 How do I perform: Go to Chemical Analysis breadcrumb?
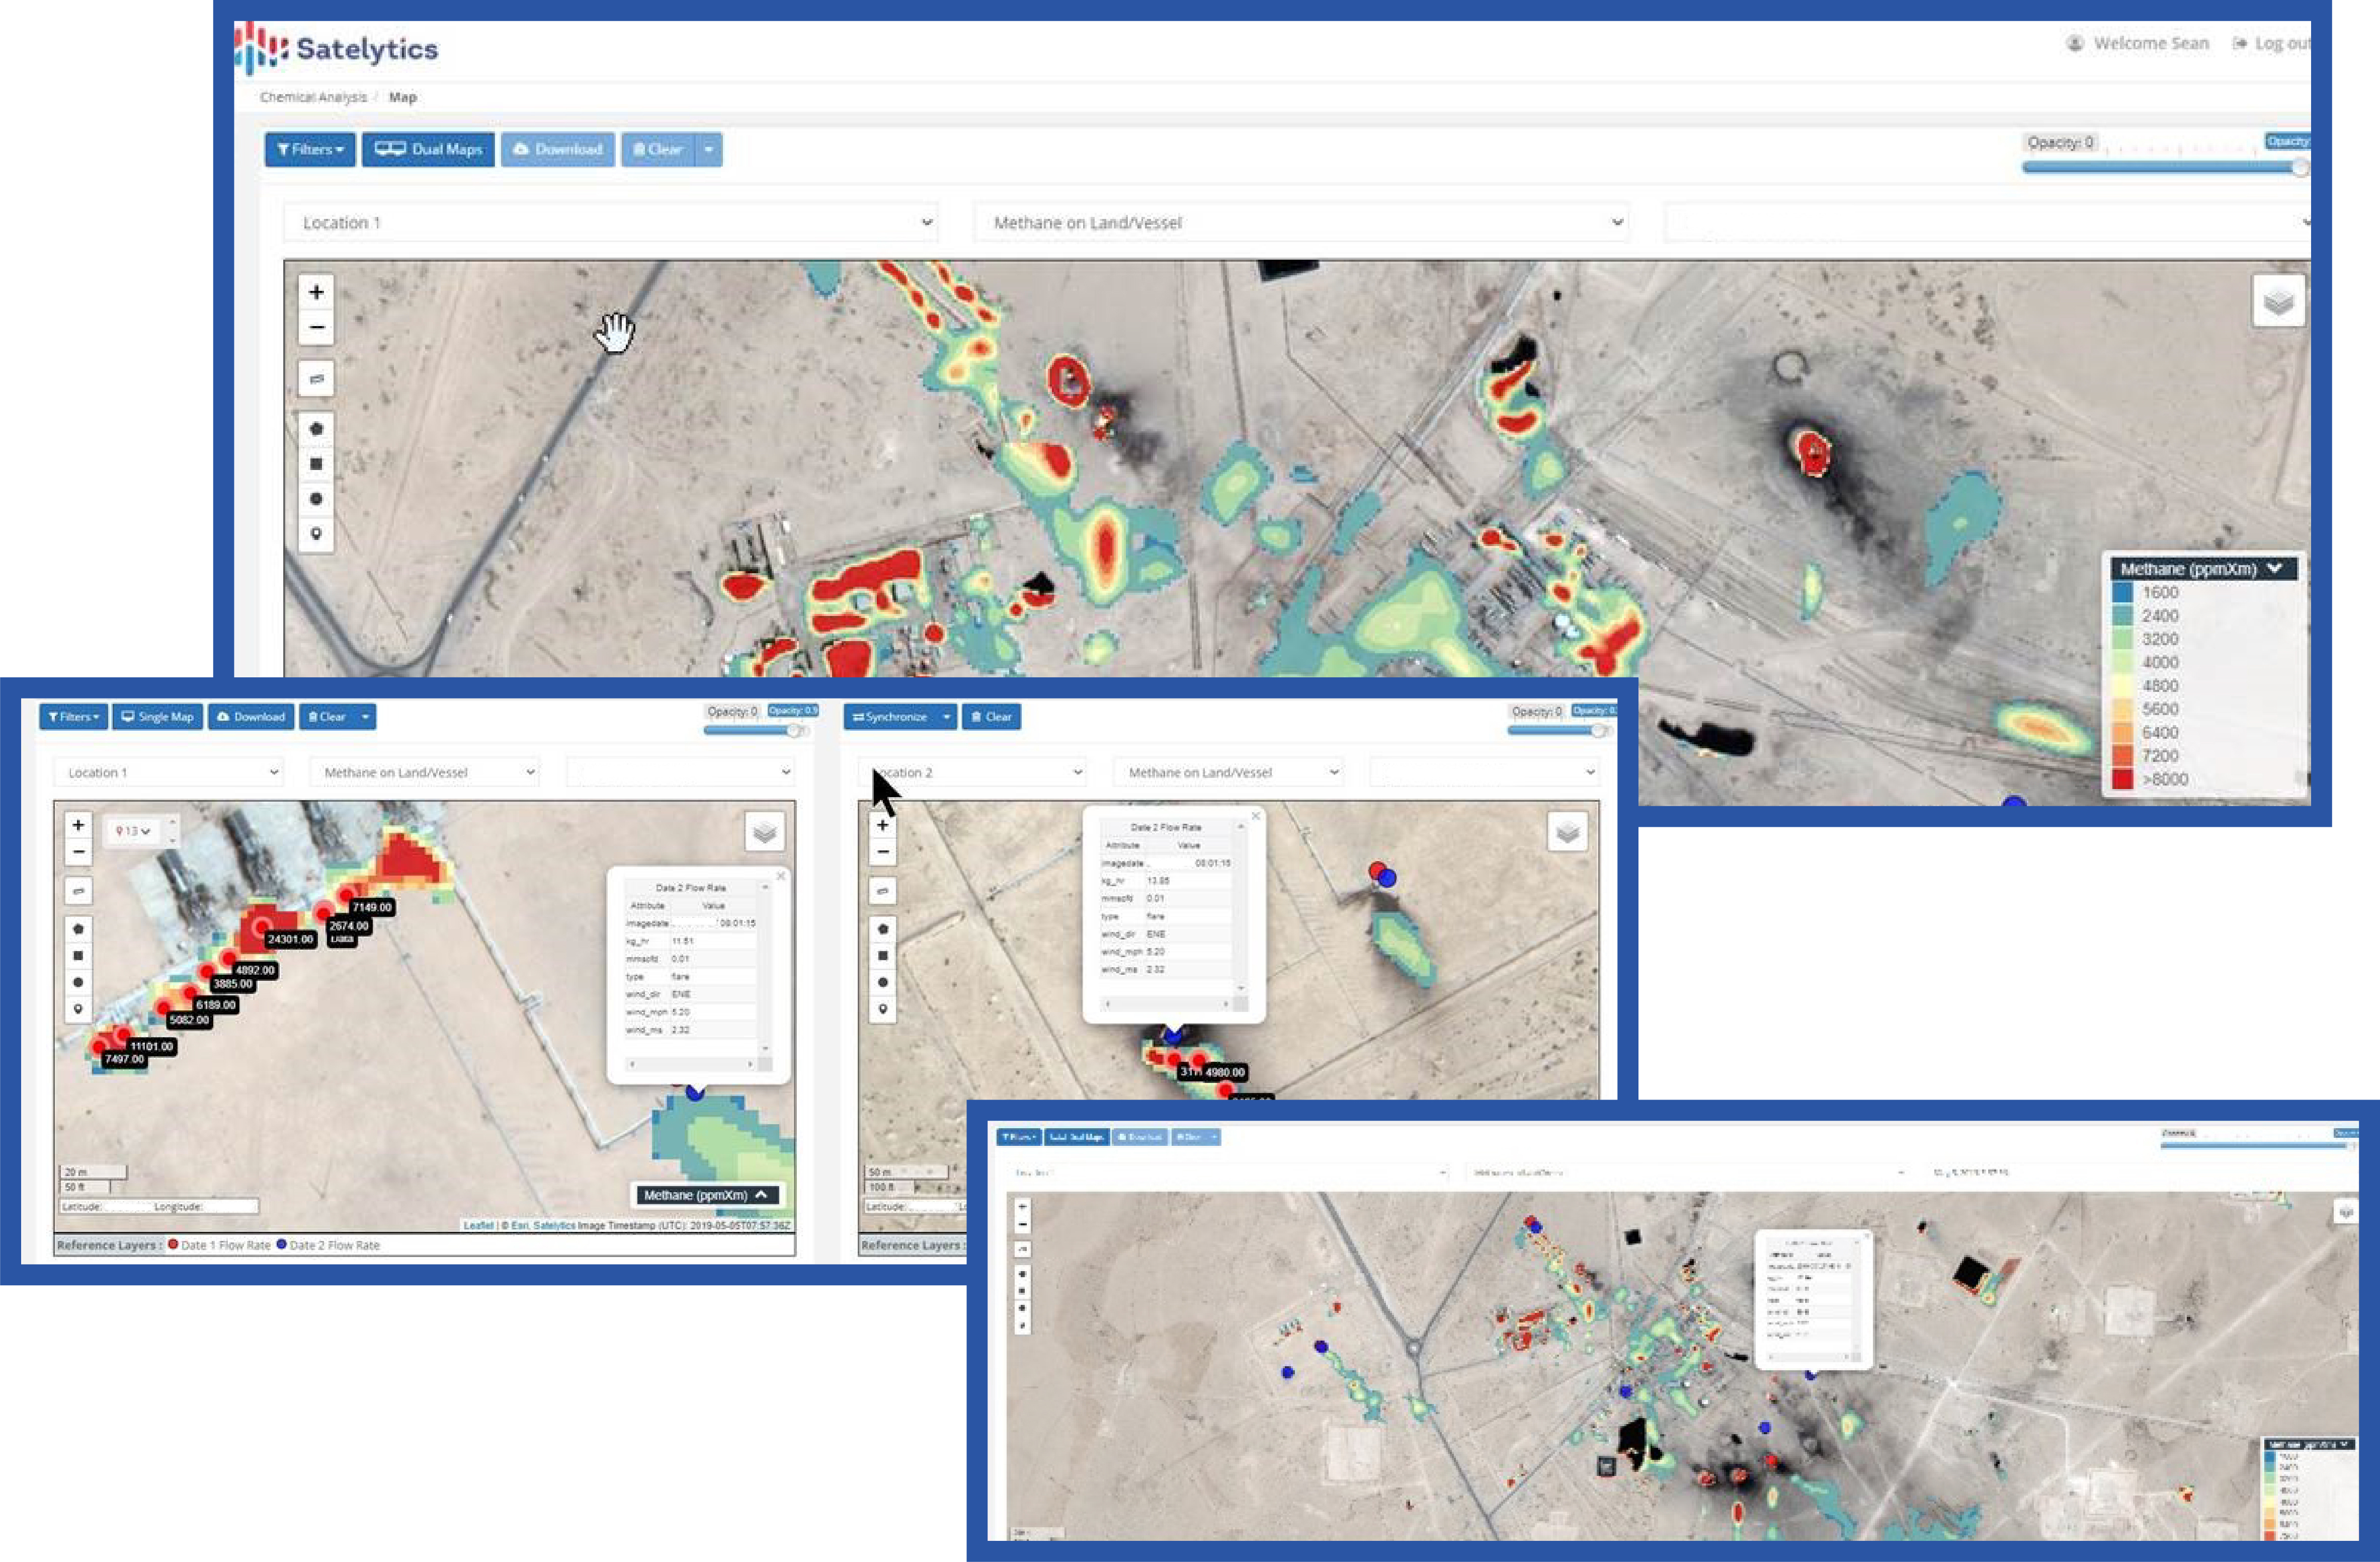point(313,97)
